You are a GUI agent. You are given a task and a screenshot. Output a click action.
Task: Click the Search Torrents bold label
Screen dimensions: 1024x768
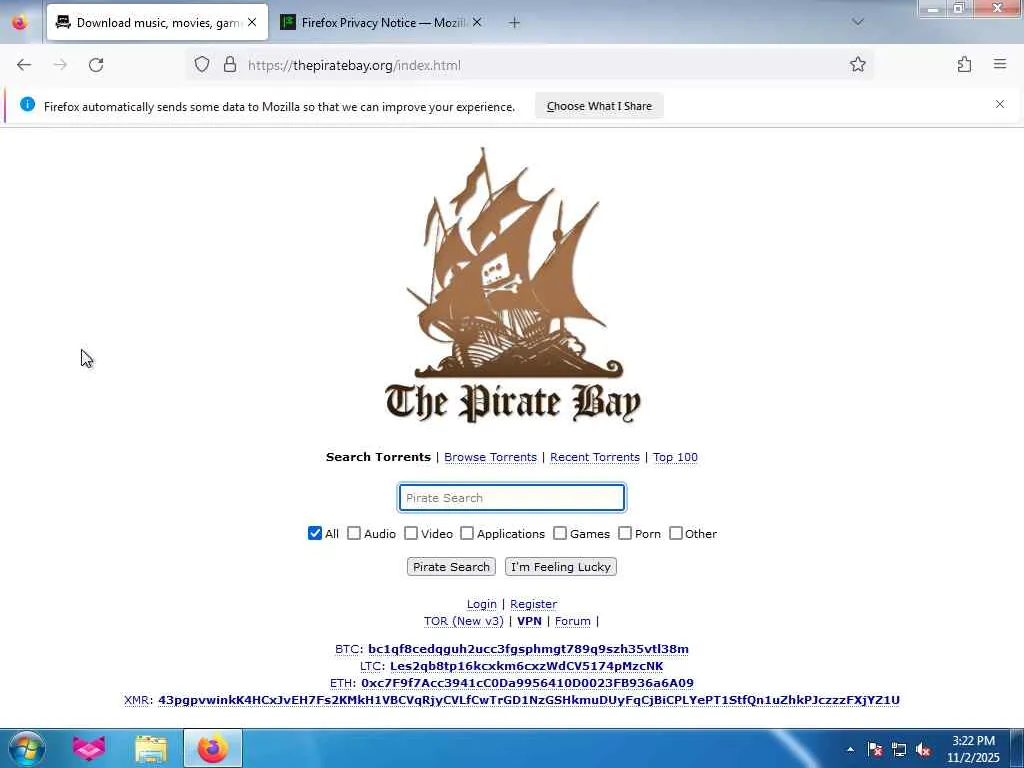(378, 457)
